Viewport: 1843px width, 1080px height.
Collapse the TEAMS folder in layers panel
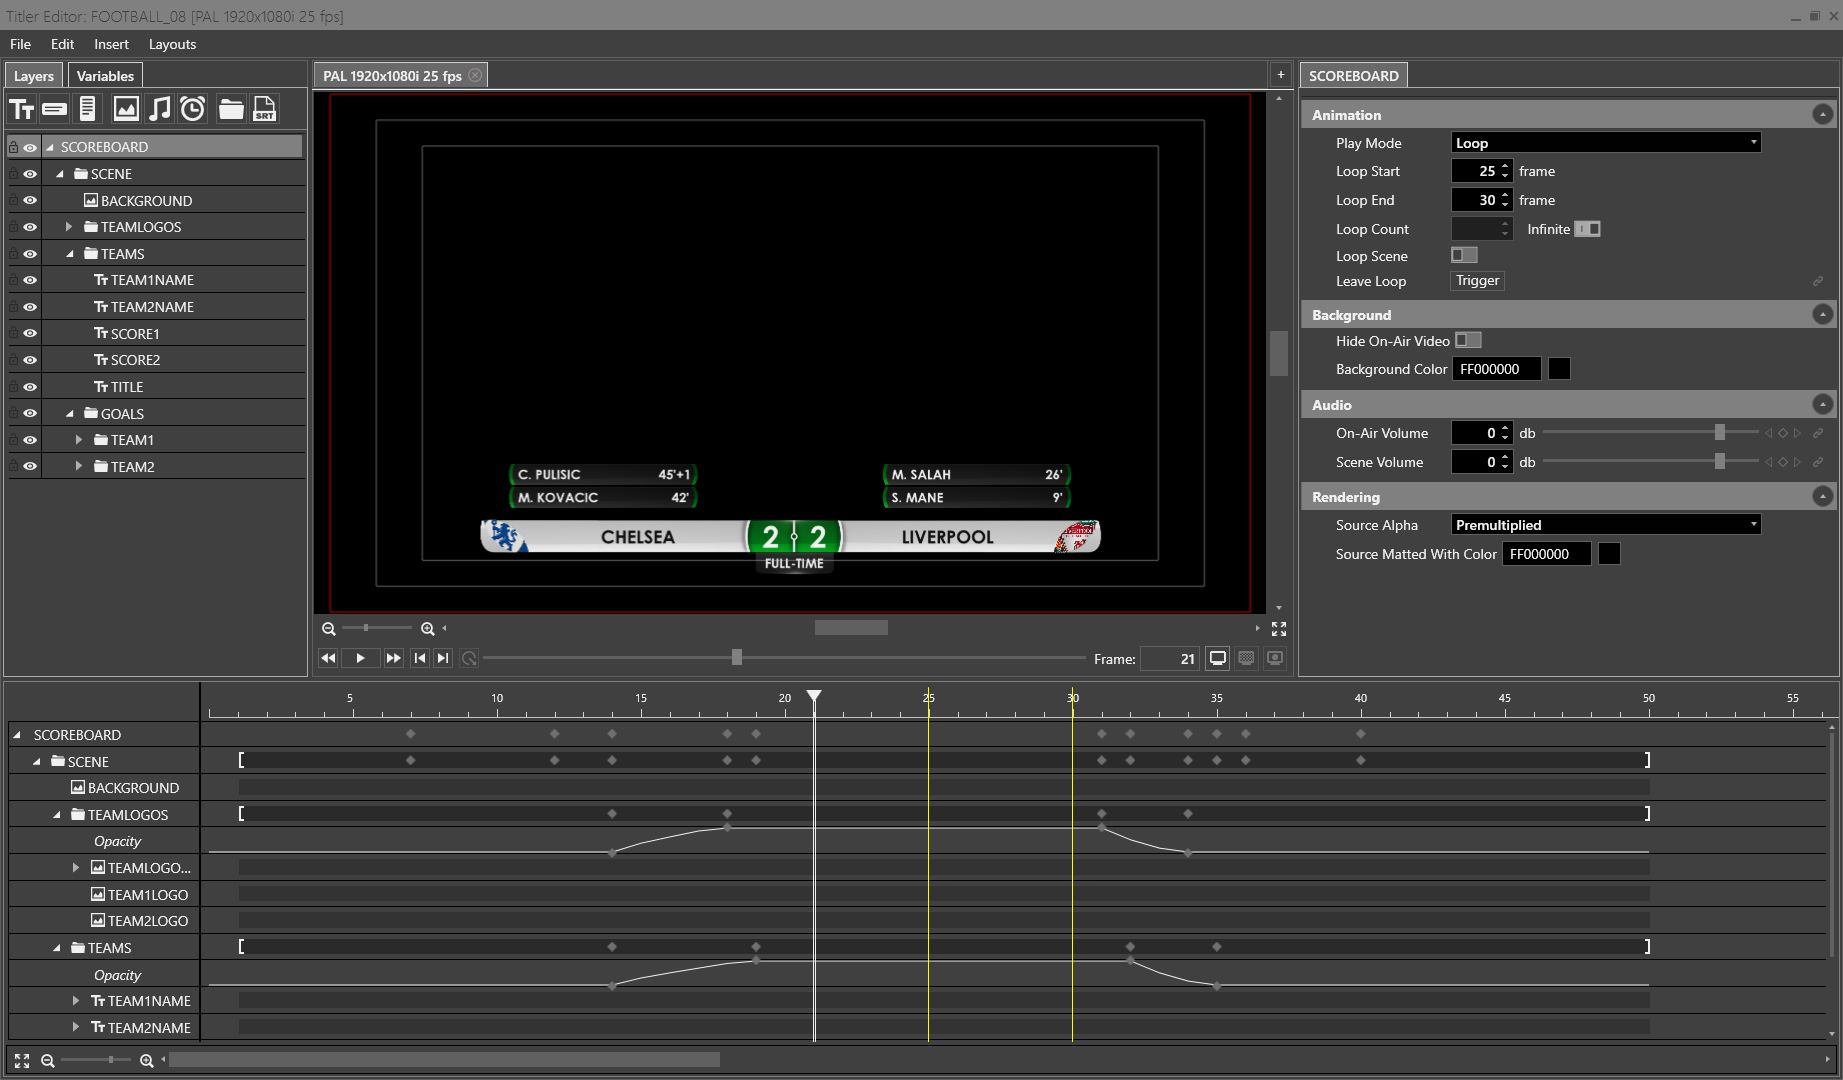[70, 254]
